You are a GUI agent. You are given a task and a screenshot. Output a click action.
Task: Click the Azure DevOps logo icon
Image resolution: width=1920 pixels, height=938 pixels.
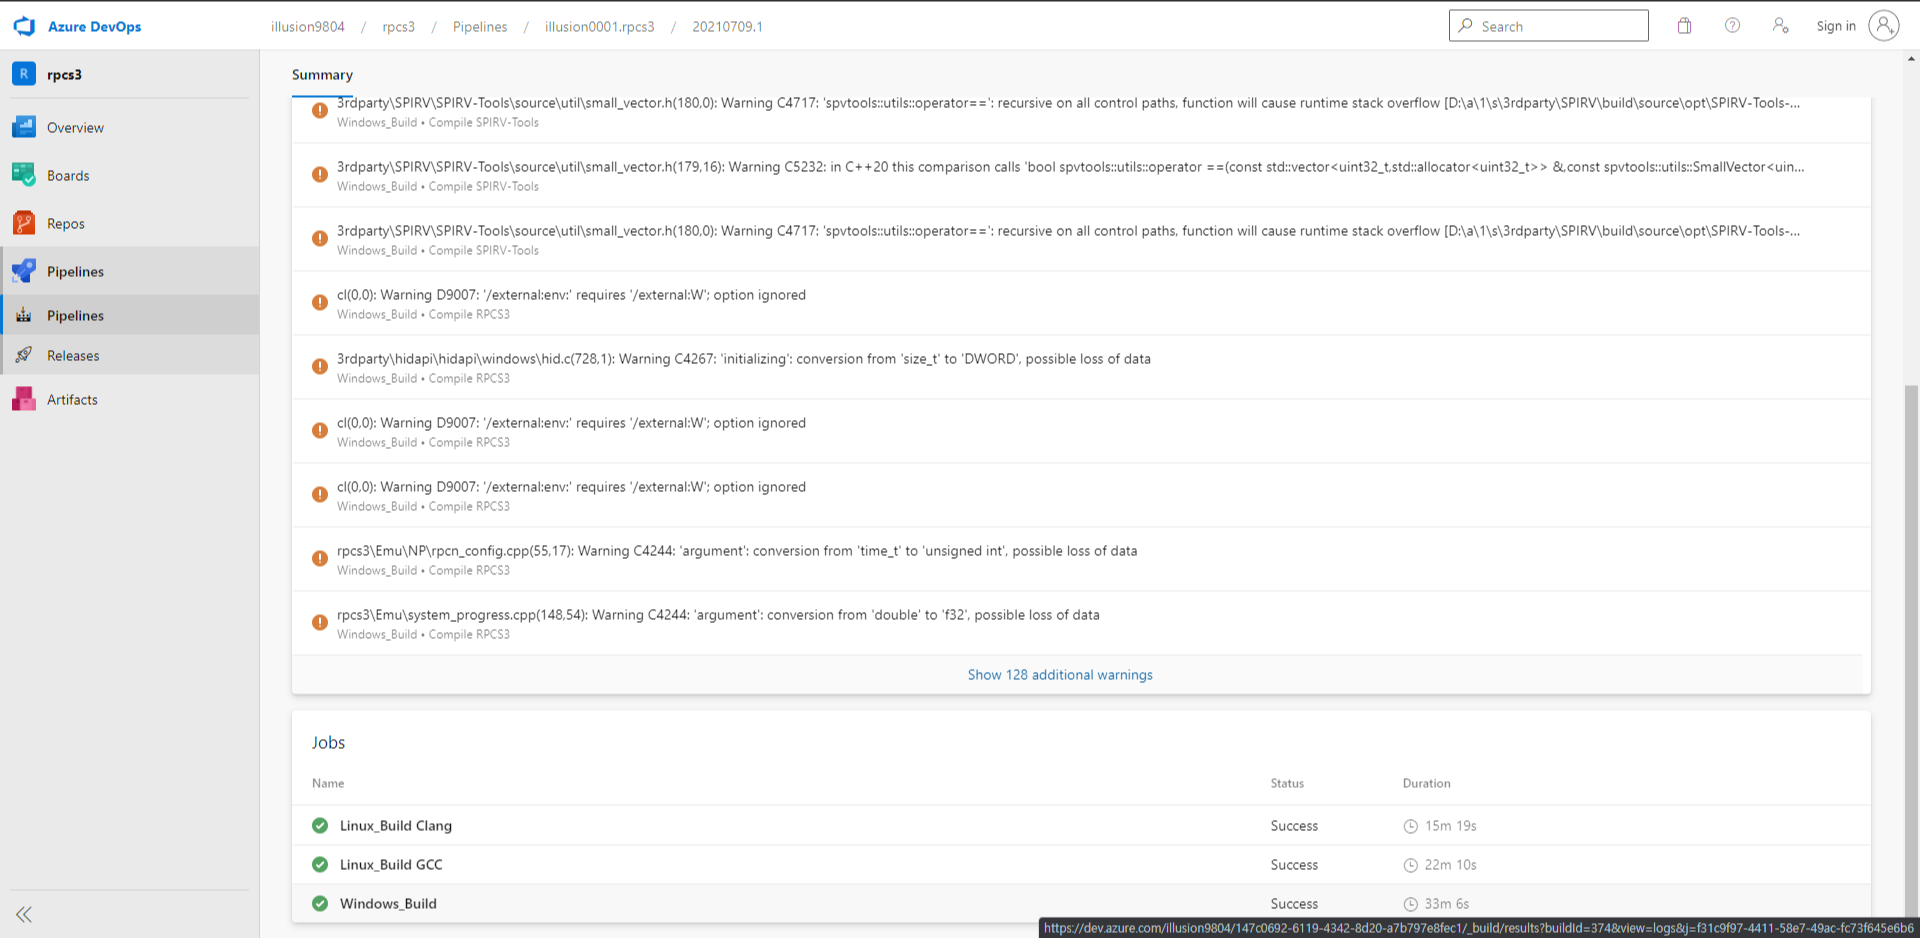pos(24,26)
